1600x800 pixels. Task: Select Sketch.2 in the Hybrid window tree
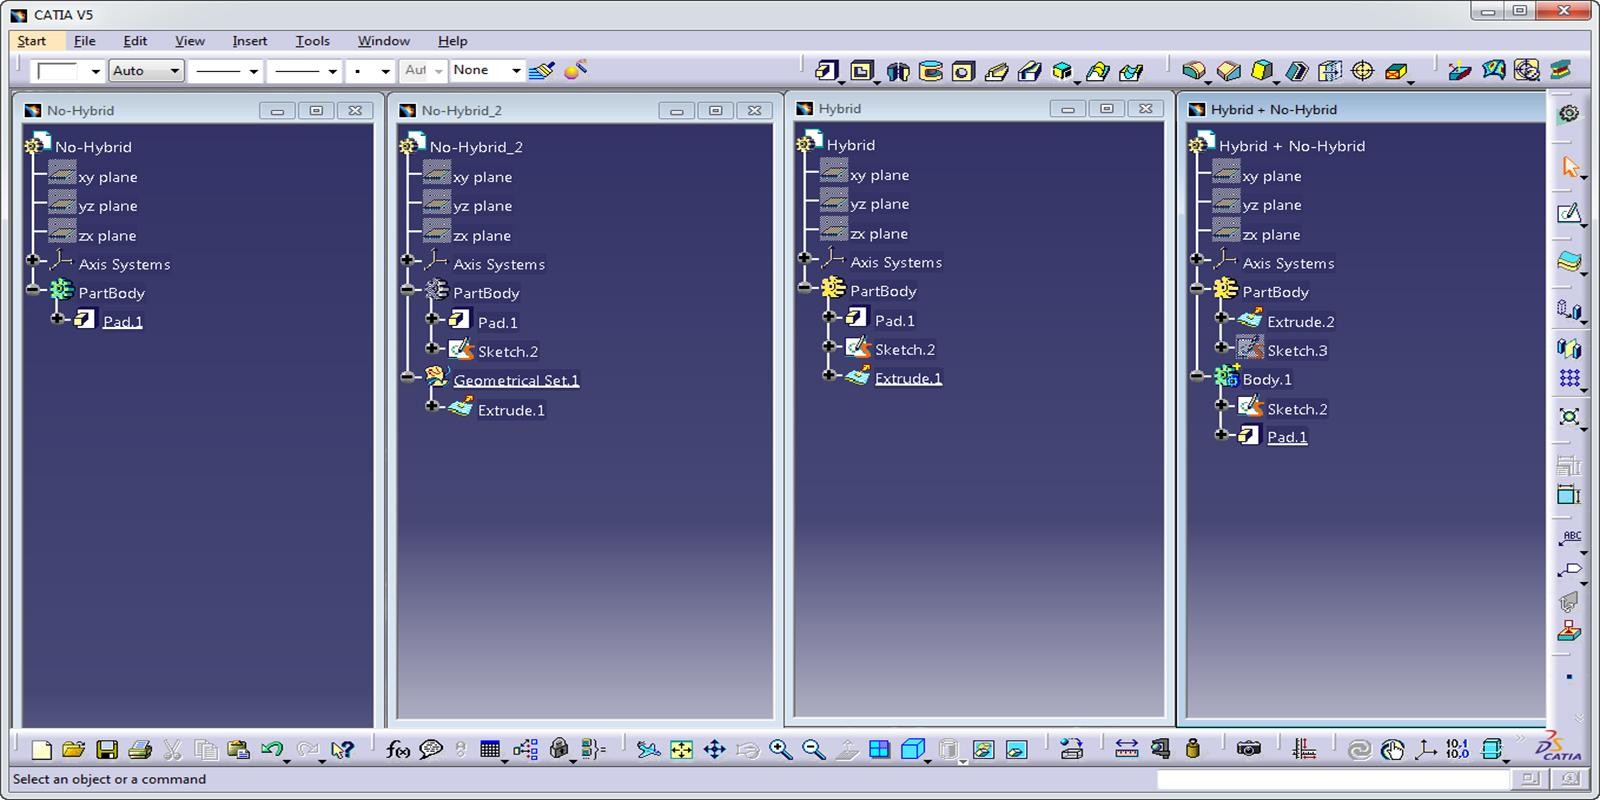[x=904, y=349]
